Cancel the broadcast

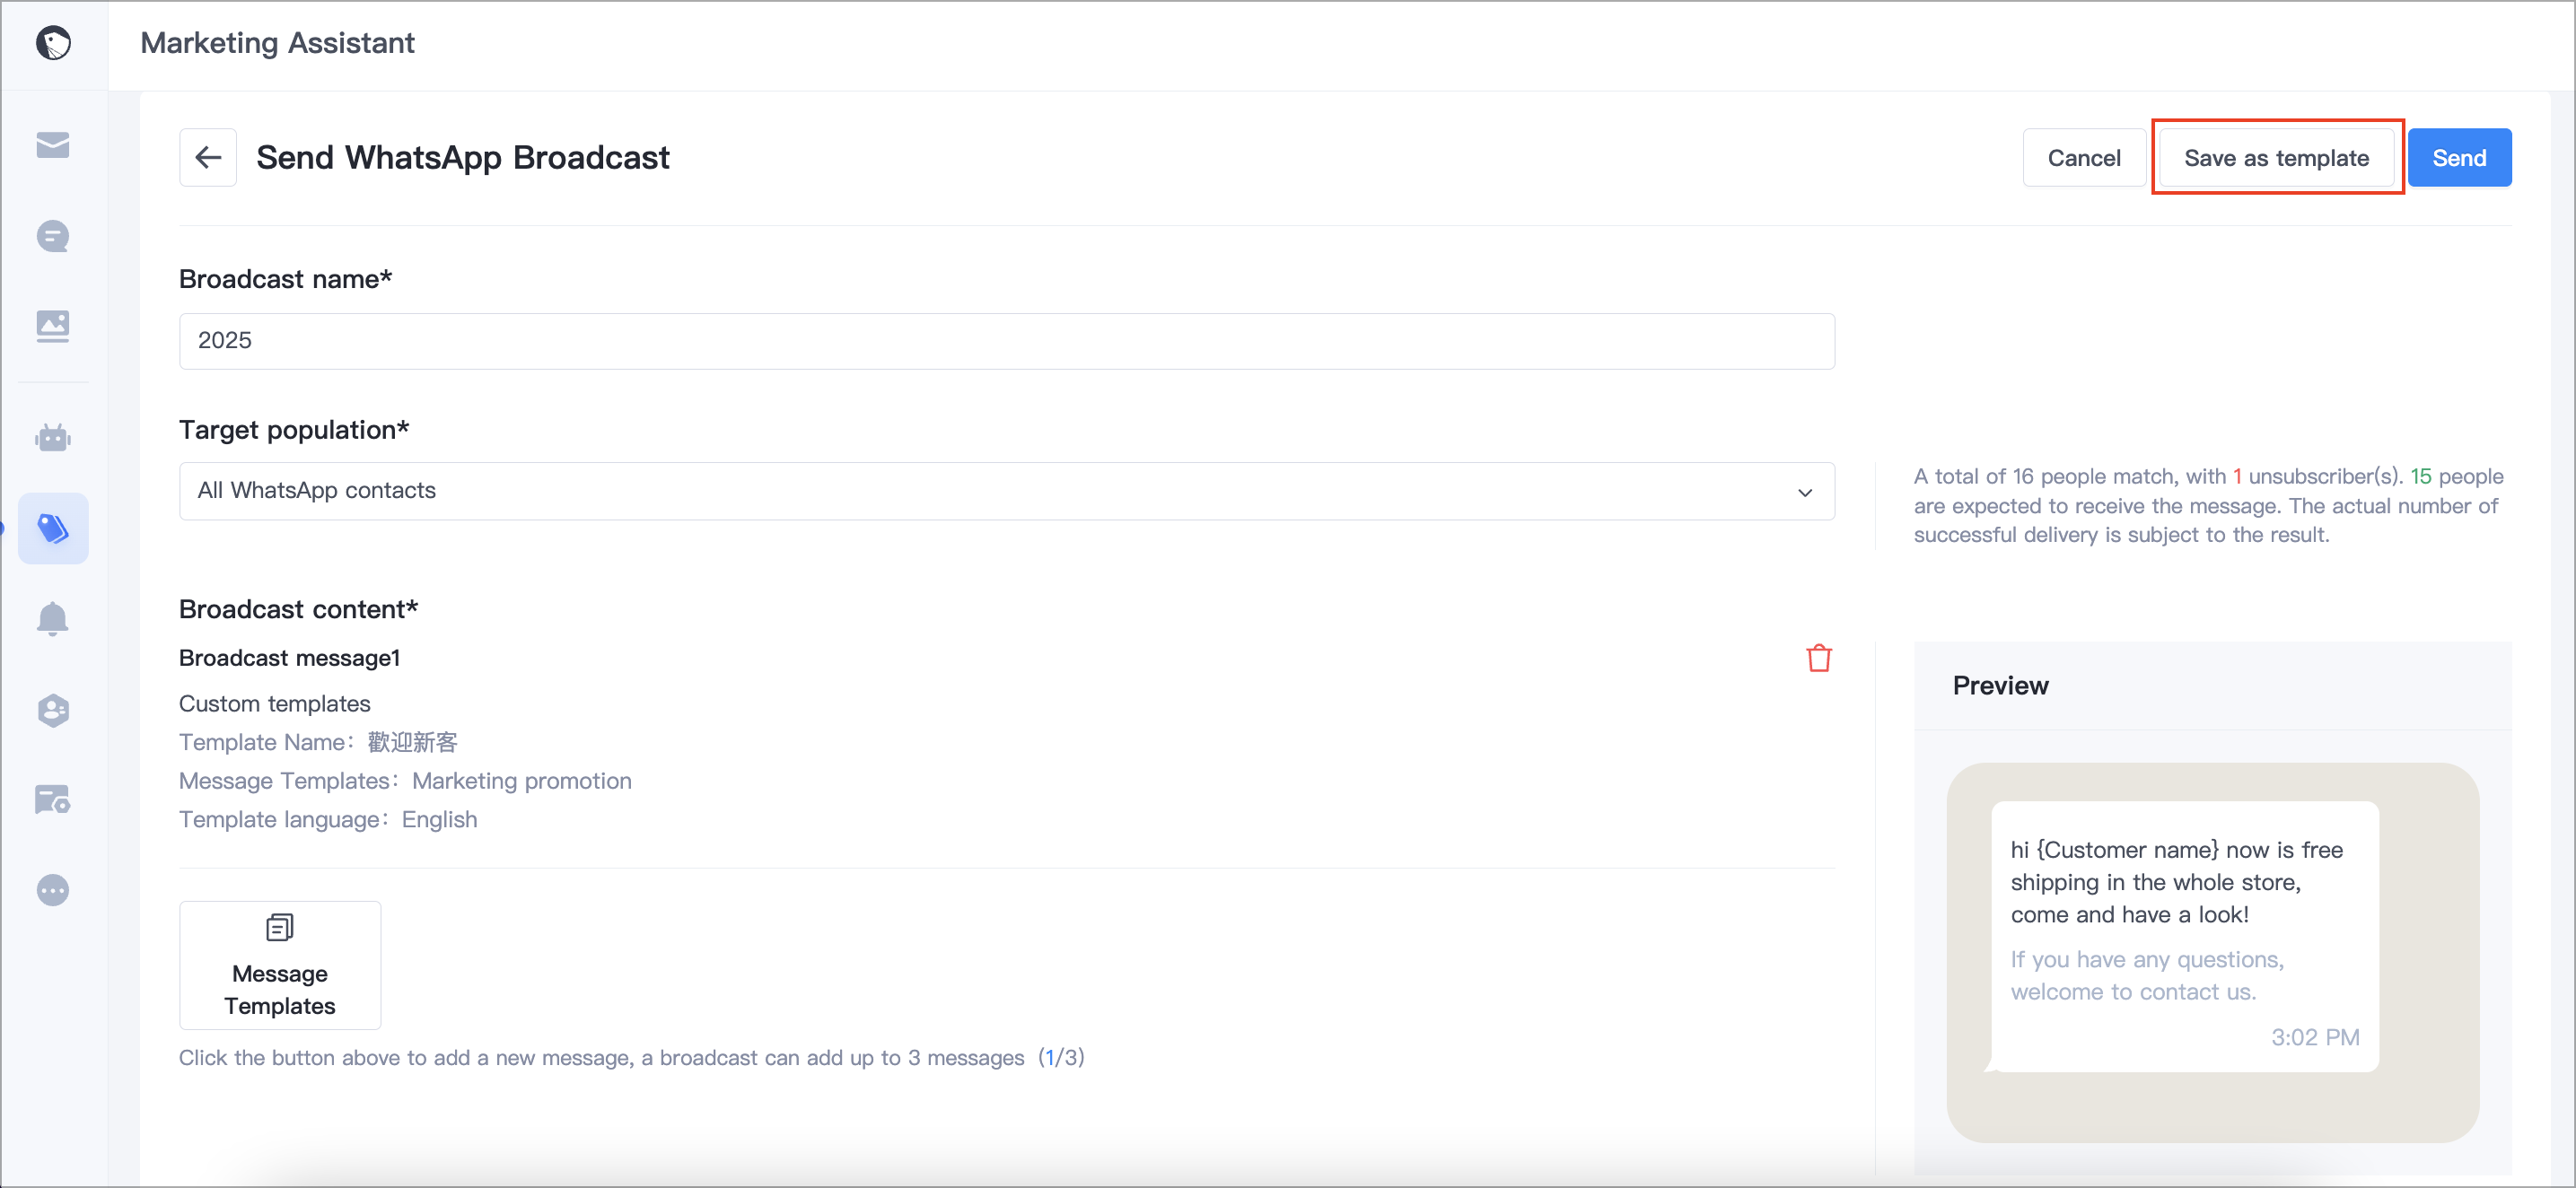click(2084, 158)
